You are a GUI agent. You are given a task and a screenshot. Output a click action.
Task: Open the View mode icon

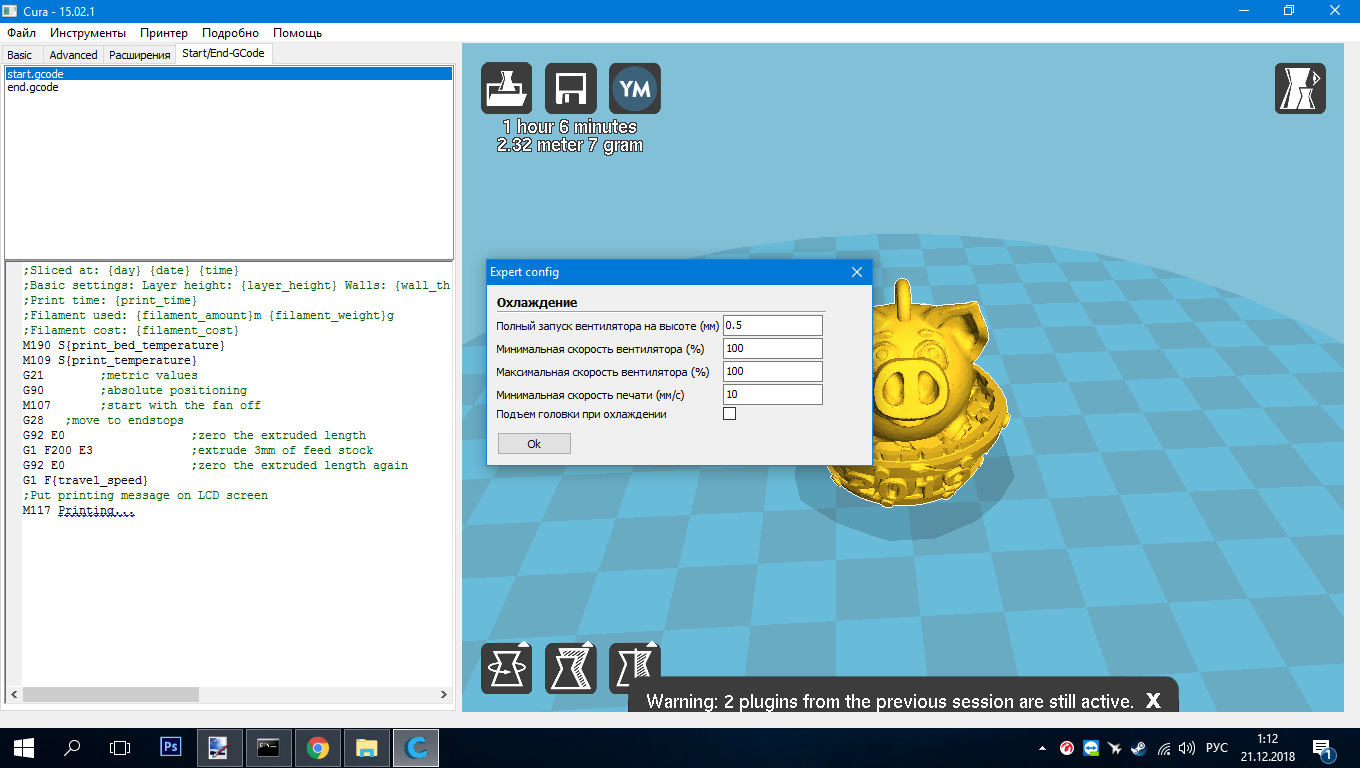(1300, 88)
